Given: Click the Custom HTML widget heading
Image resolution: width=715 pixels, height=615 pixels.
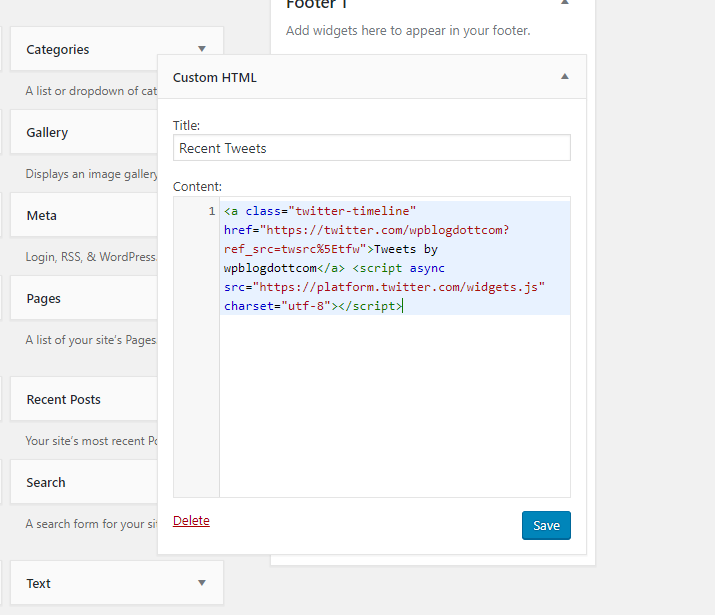Looking at the screenshot, I should click(x=214, y=78).
